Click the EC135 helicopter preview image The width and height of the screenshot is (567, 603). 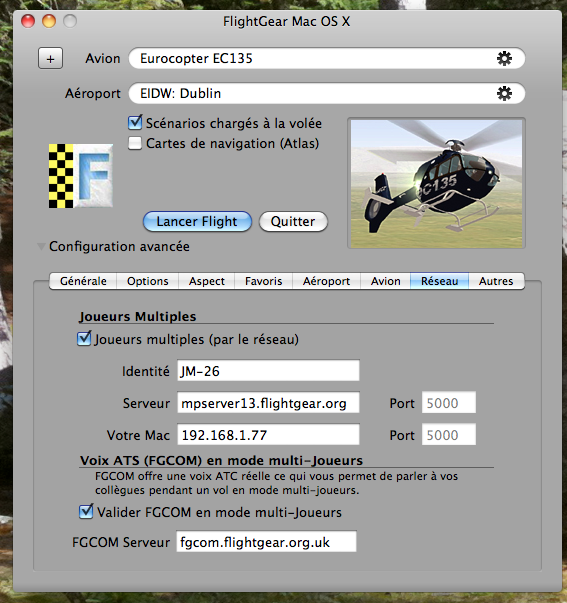tap(437, 183)
